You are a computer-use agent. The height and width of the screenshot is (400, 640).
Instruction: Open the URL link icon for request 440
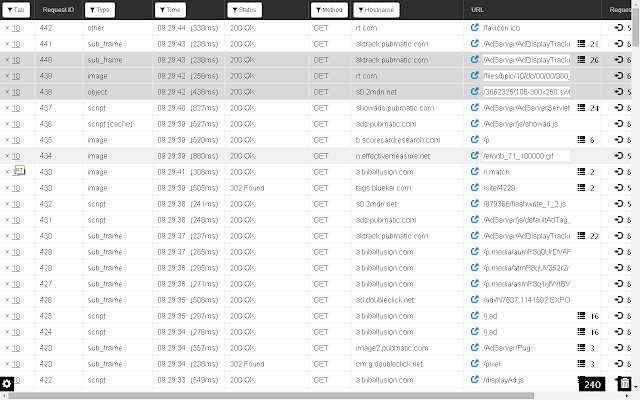[474, 59]
